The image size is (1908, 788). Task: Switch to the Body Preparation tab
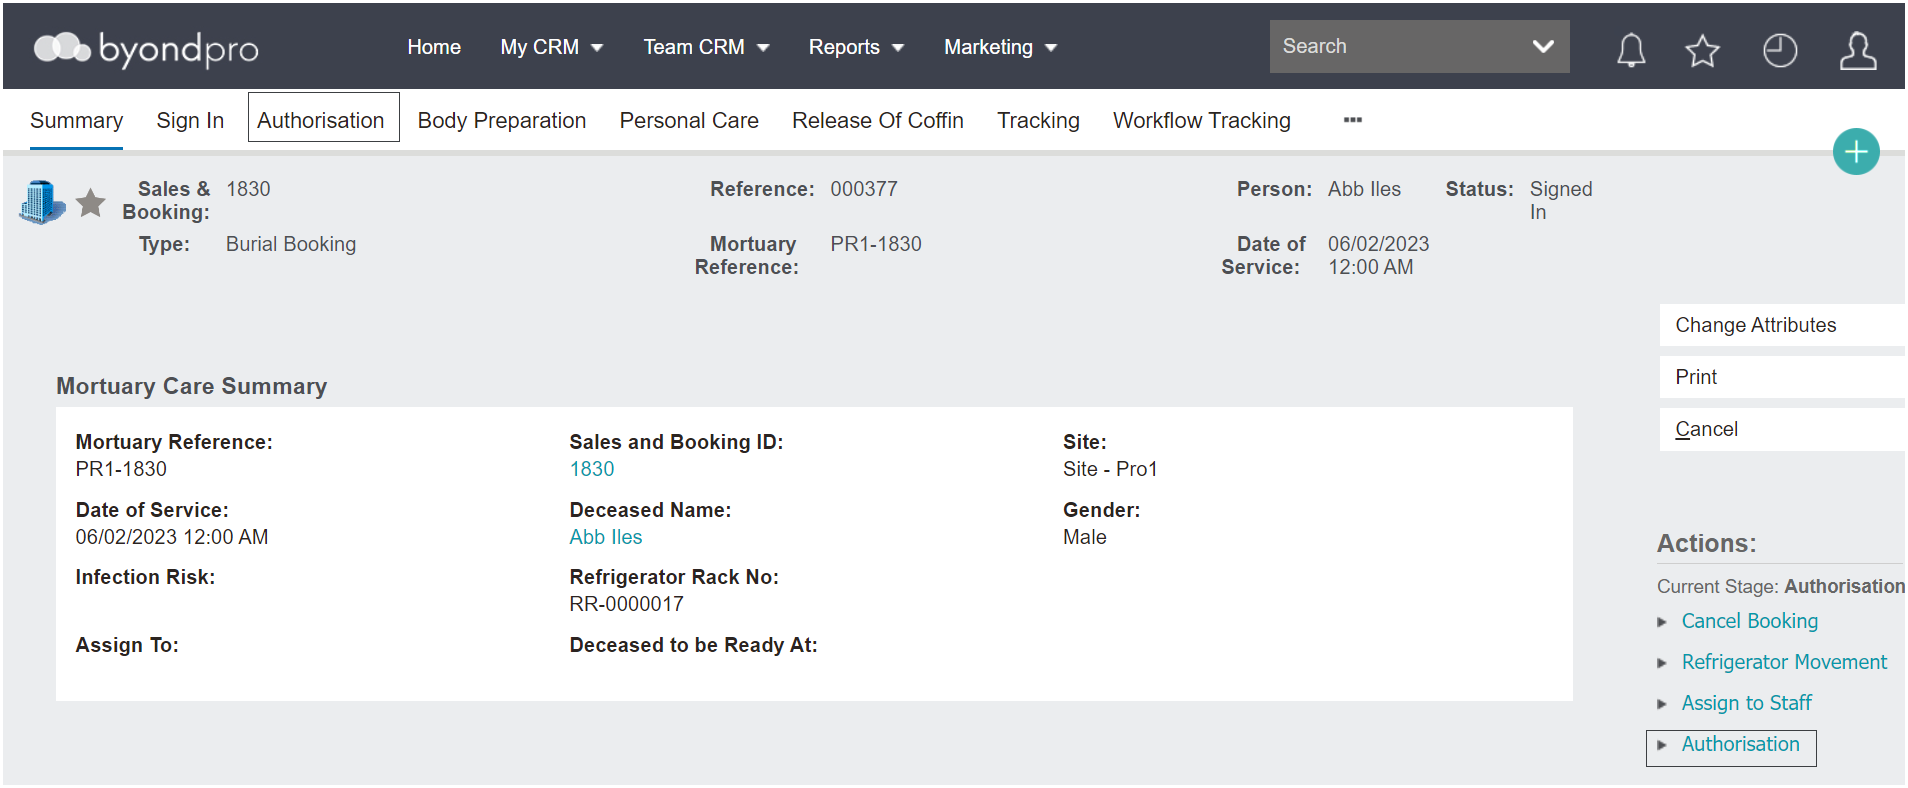click(x=502, y=121)
